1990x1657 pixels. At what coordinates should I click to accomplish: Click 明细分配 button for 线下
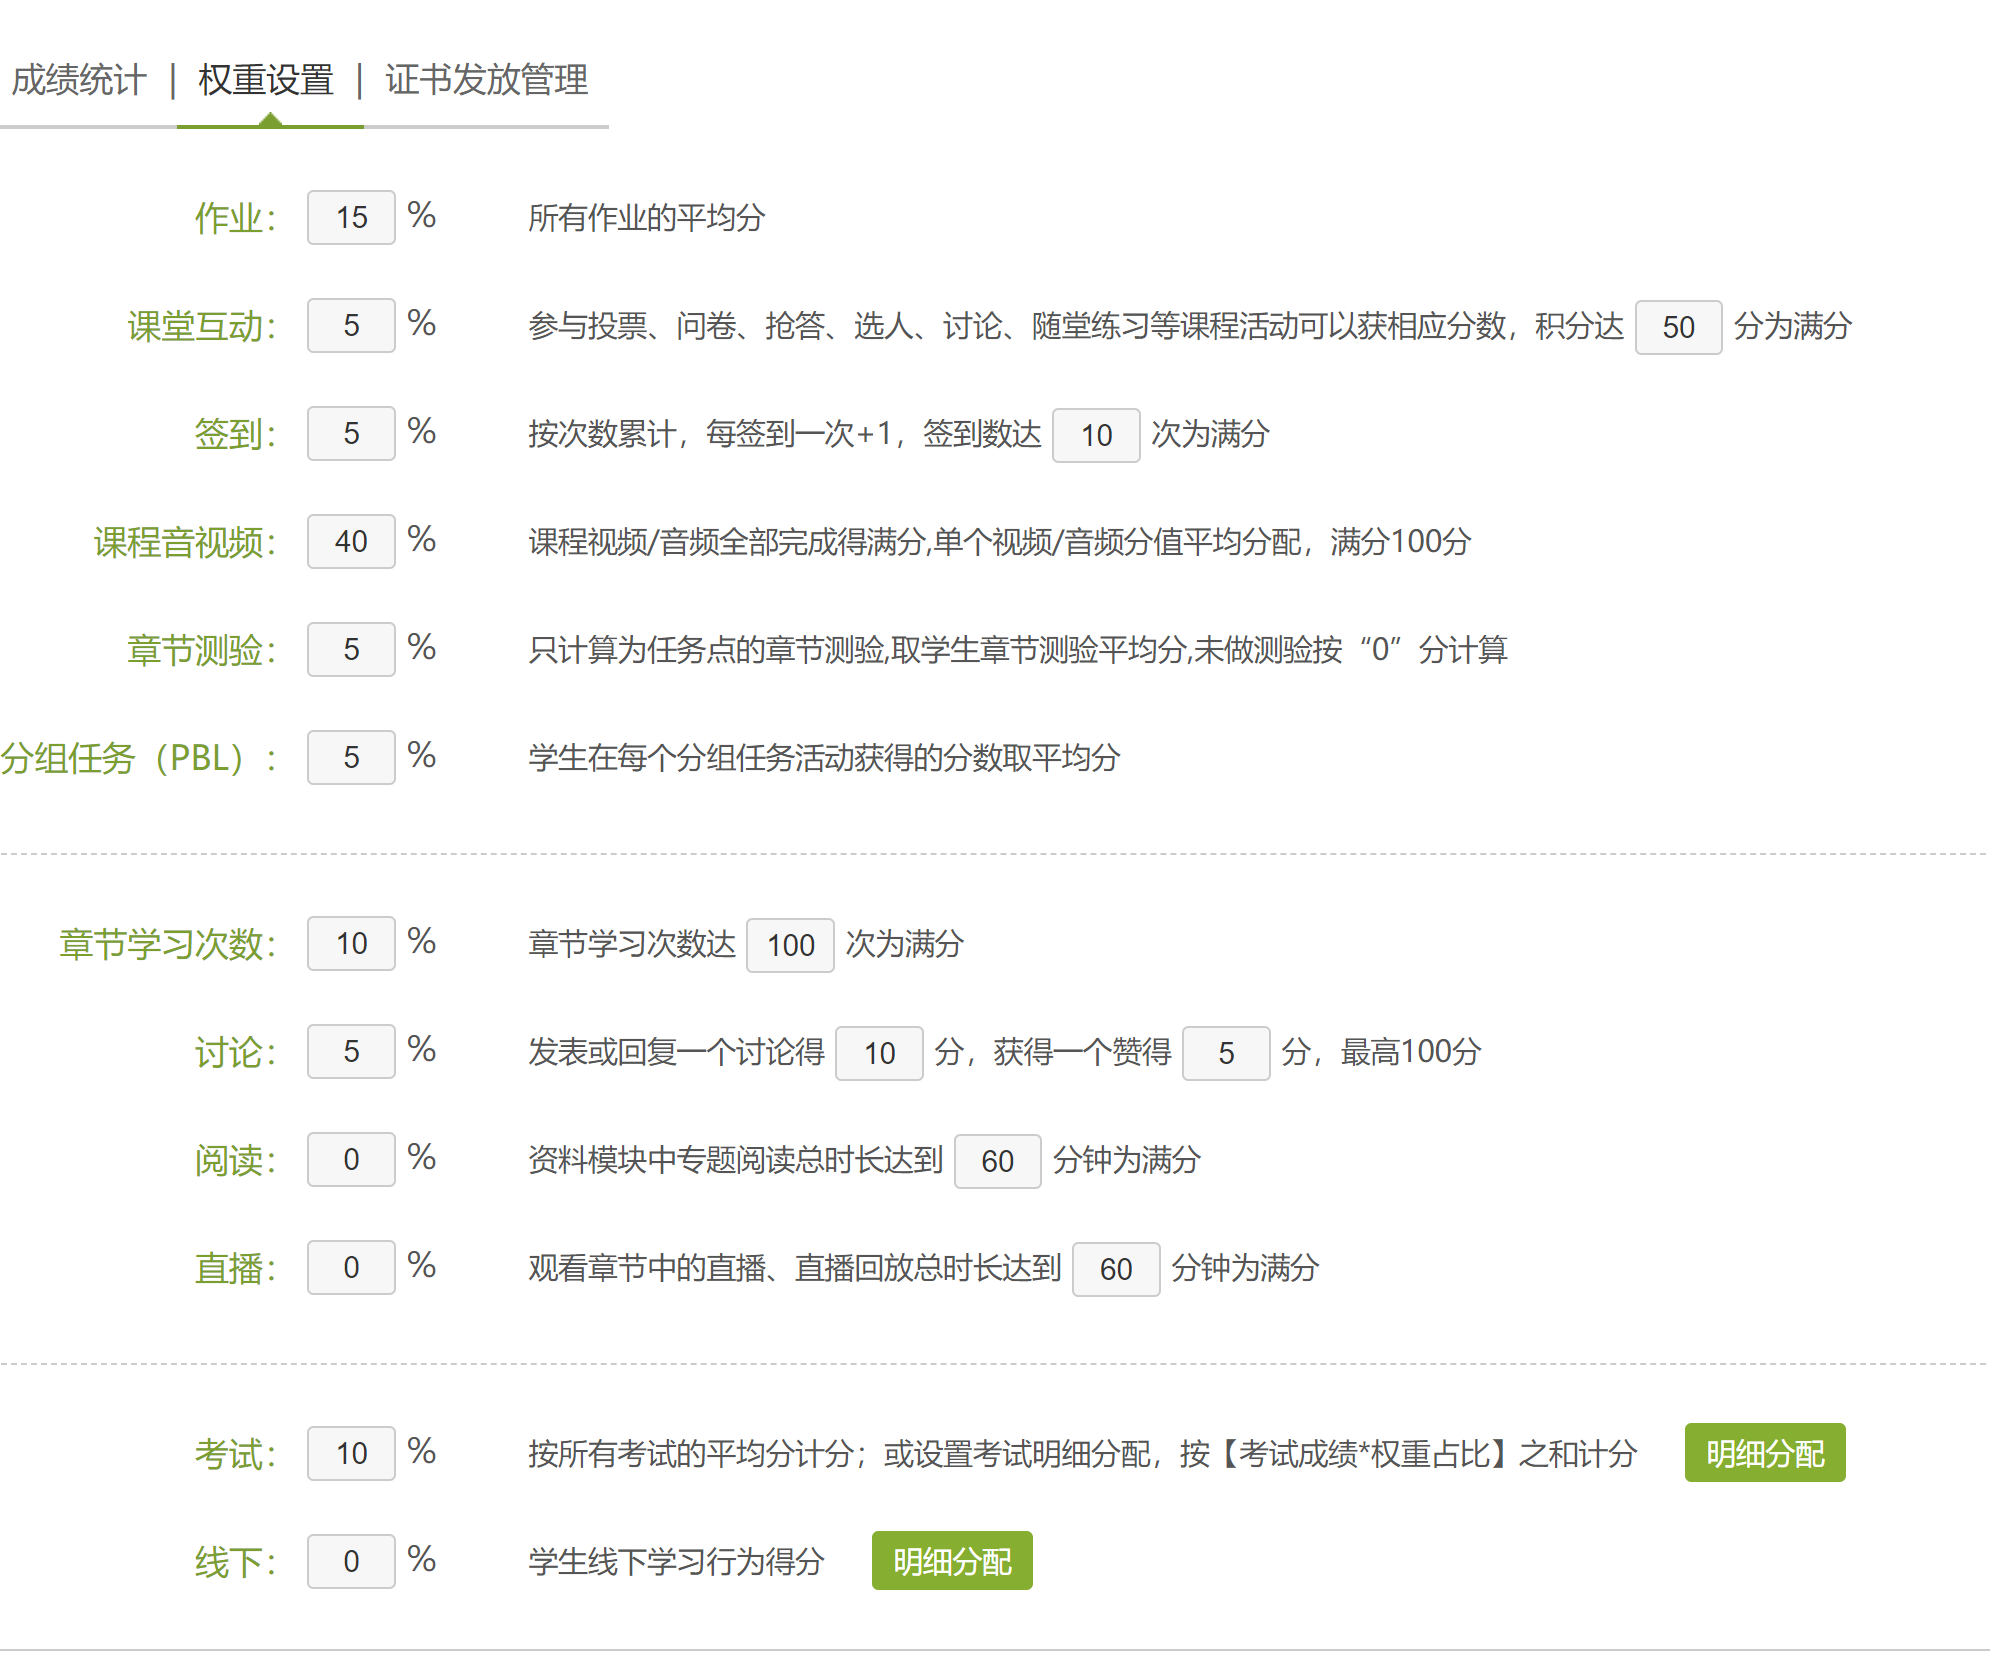(x=951, y=1561)
